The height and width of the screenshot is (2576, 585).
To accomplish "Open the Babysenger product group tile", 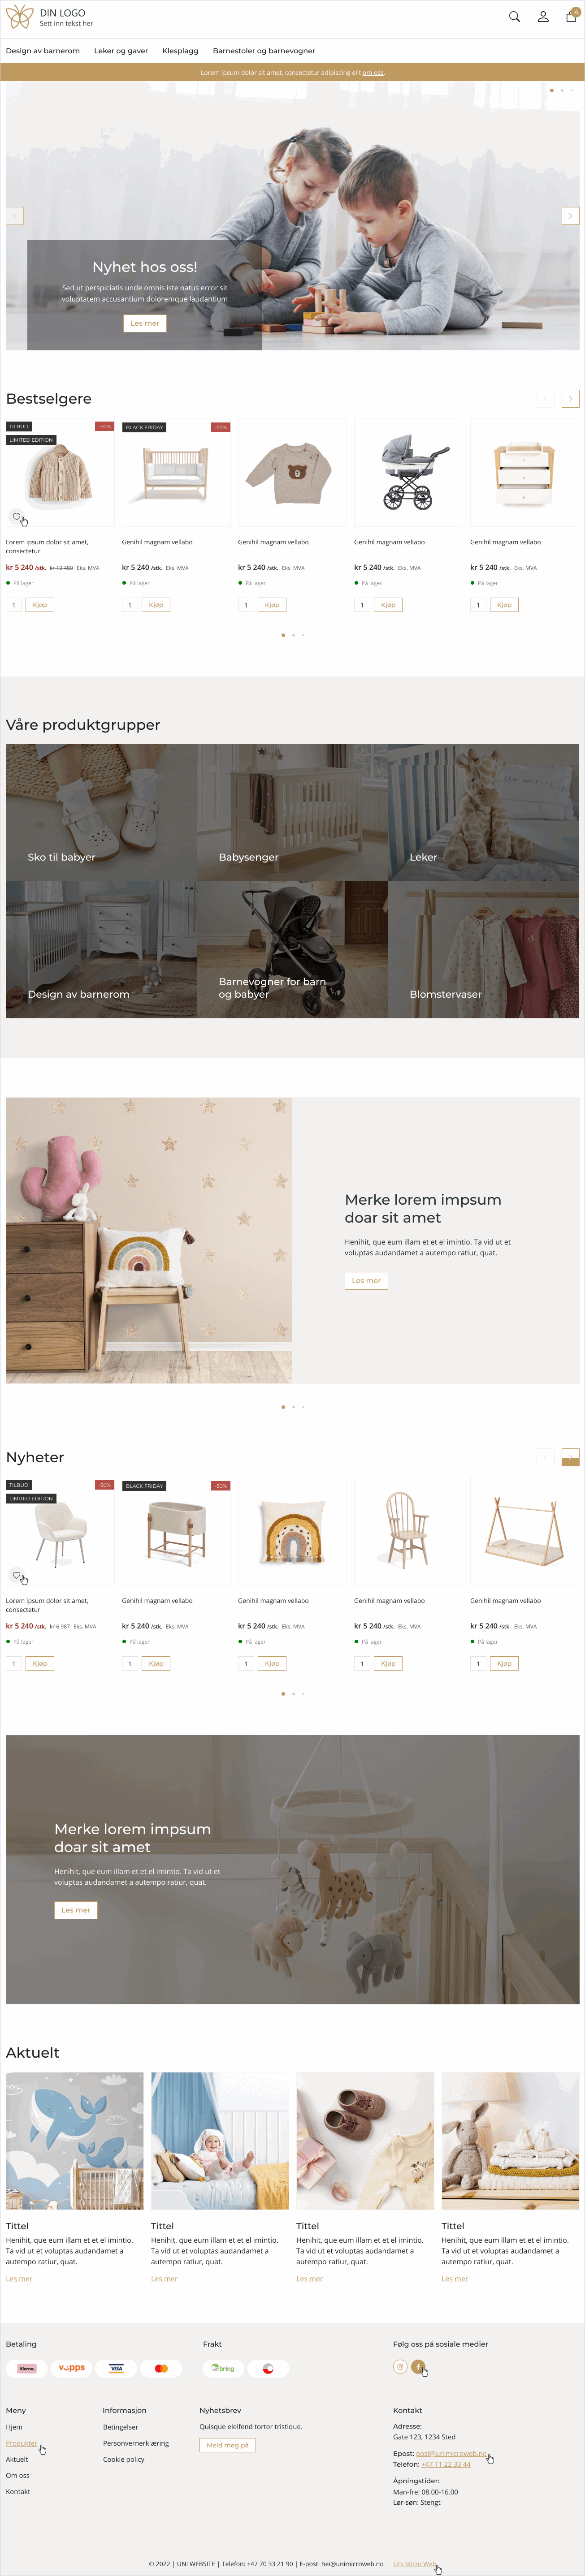I will [x=292, y=812].
